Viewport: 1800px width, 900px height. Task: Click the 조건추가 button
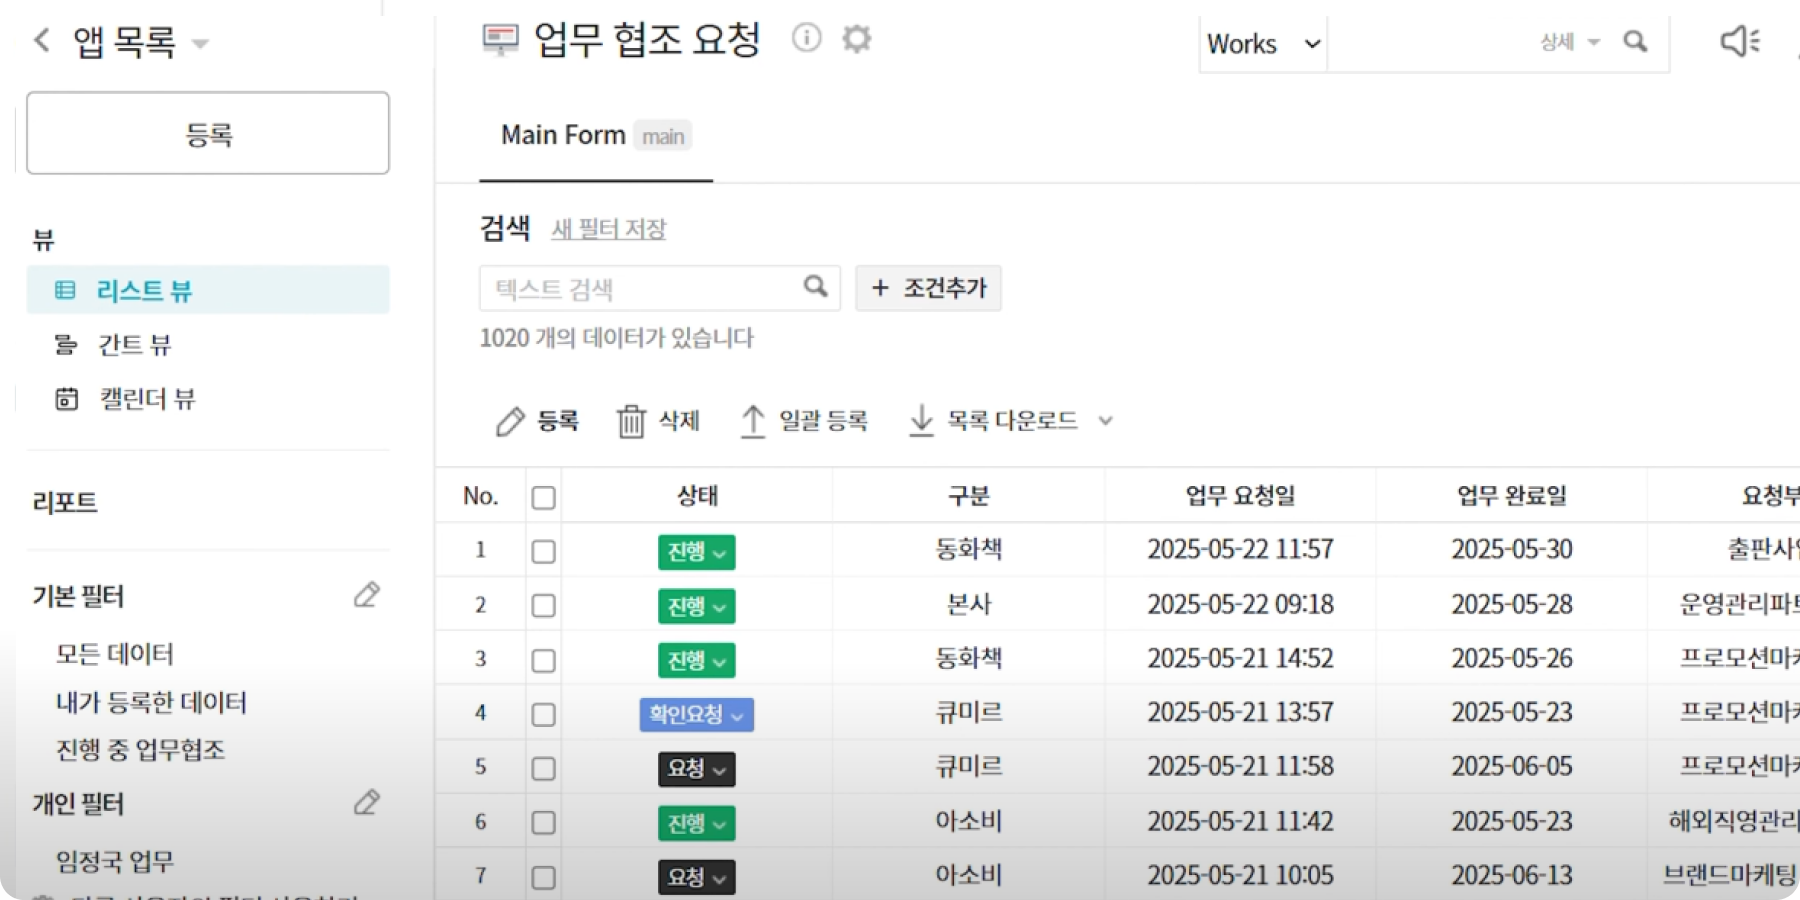[928, 288]
